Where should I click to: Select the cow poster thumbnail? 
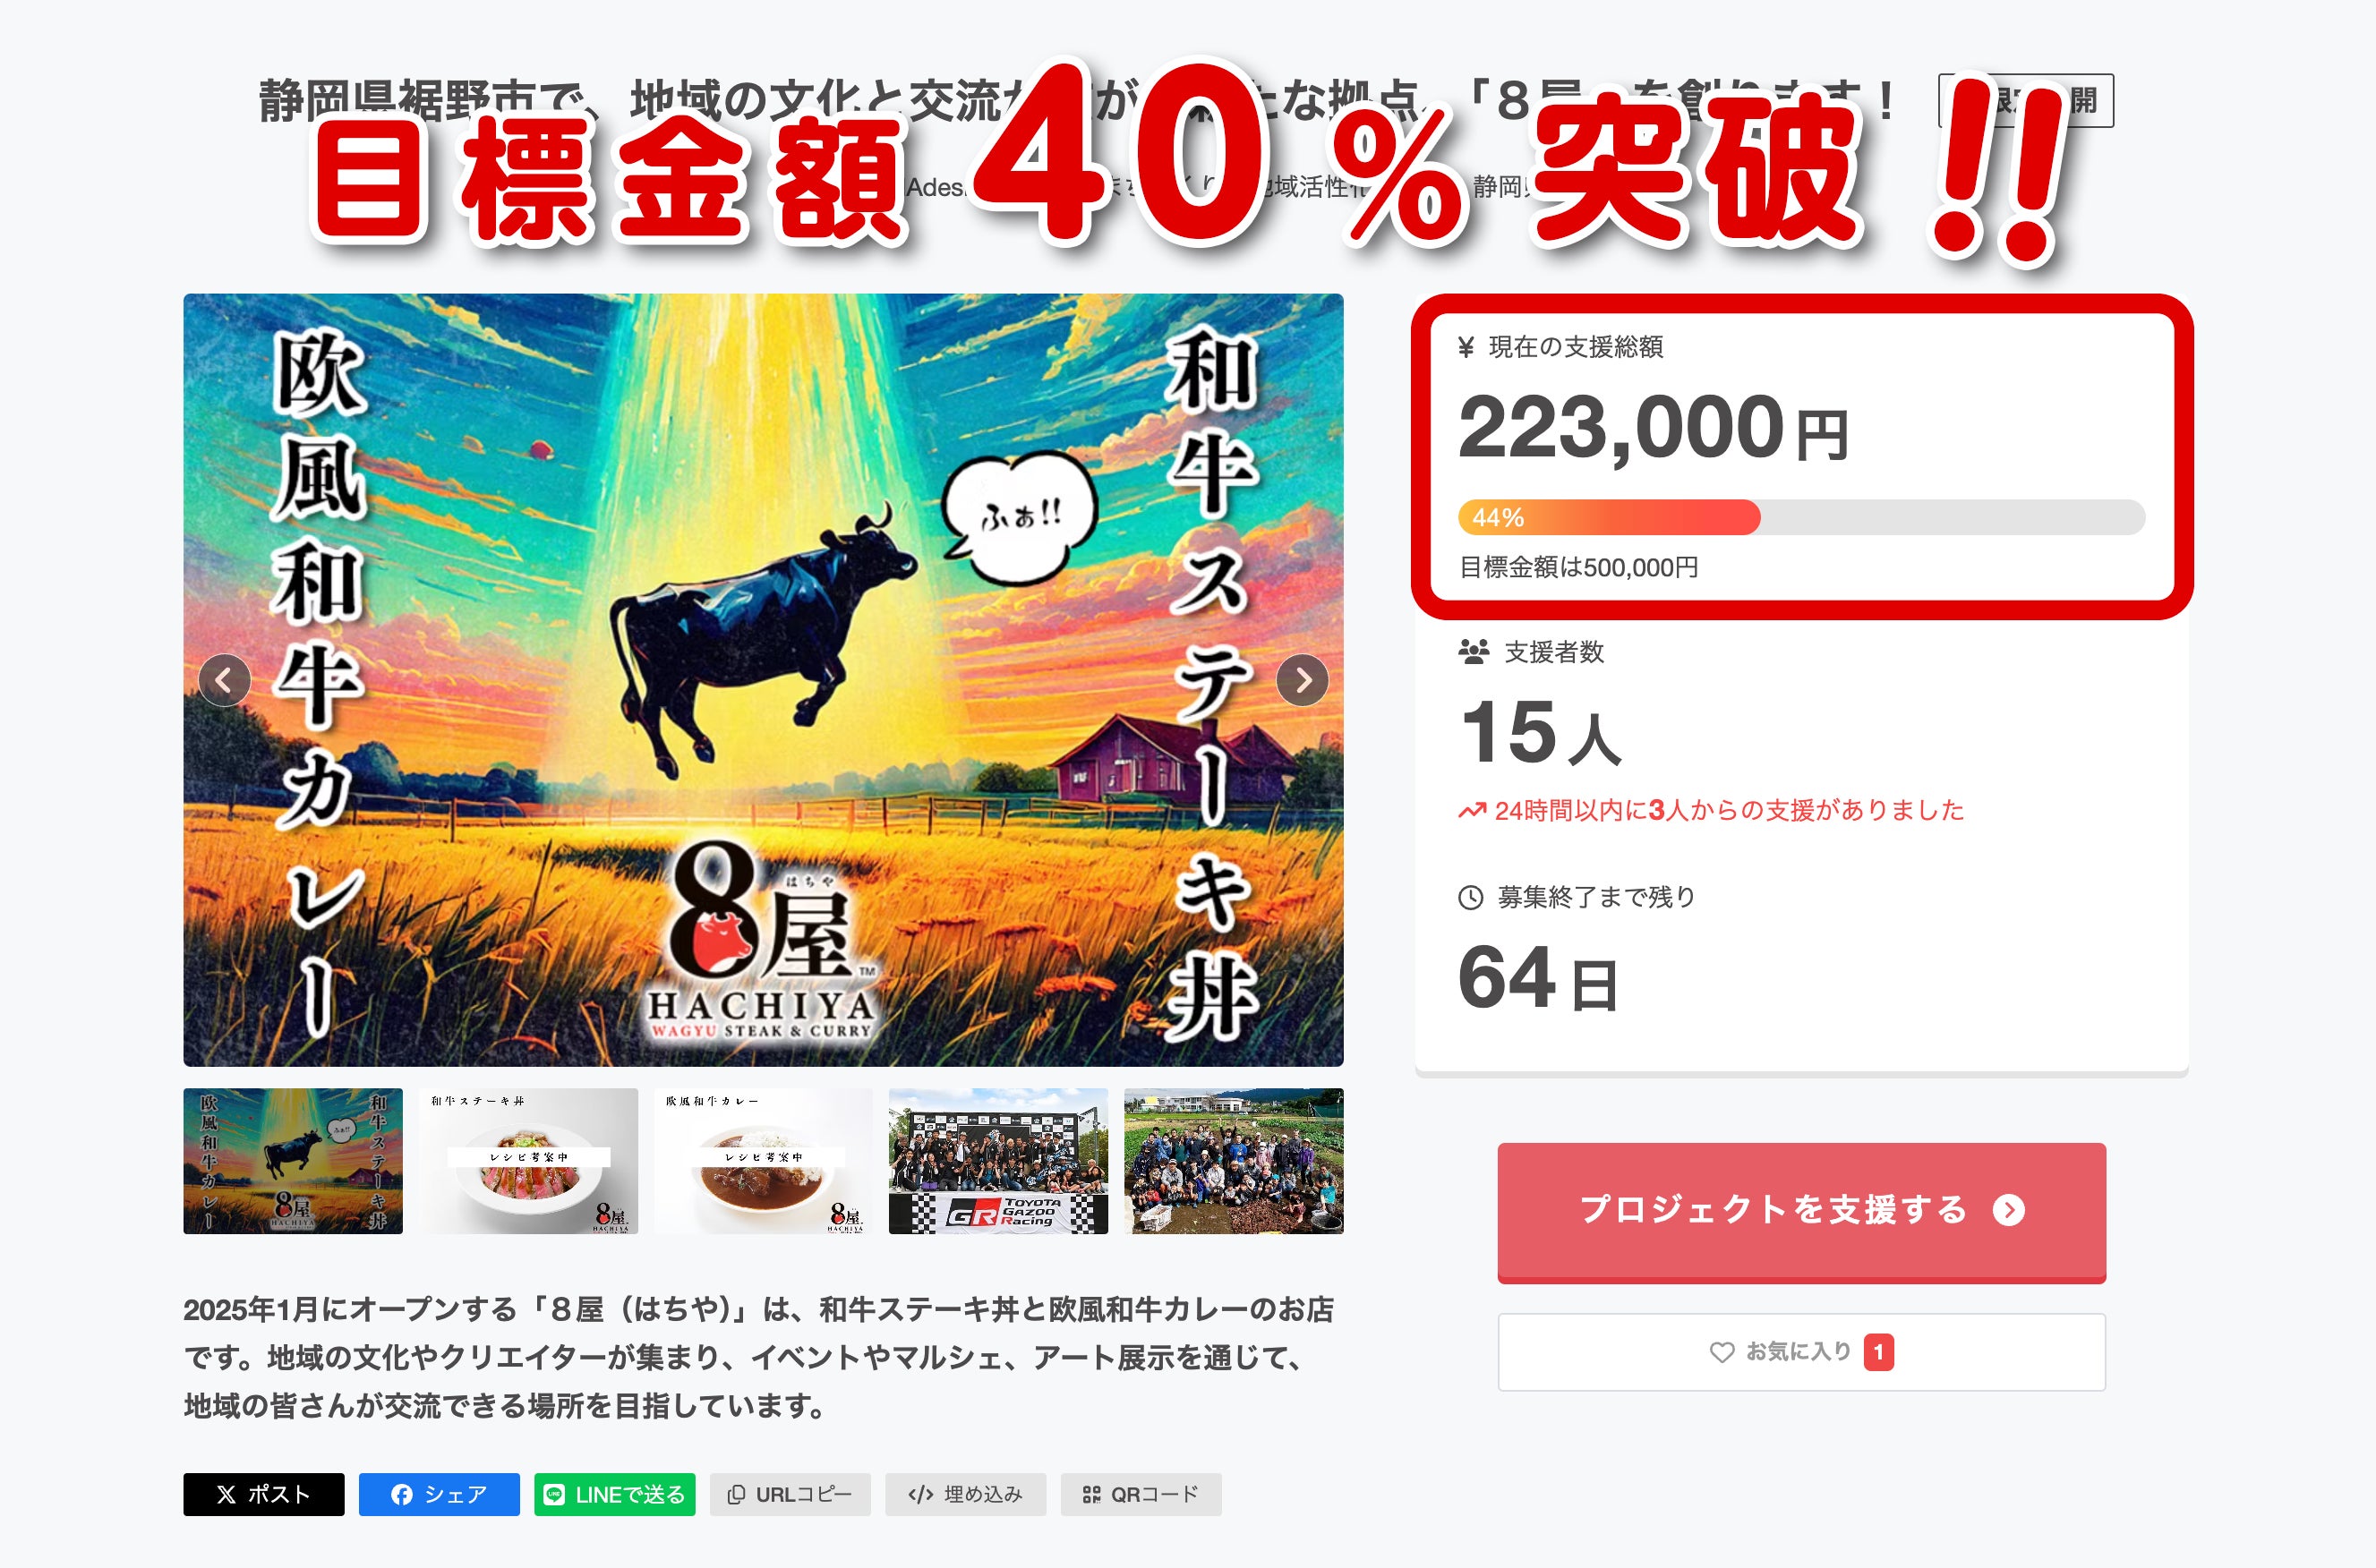(293, 1161)
